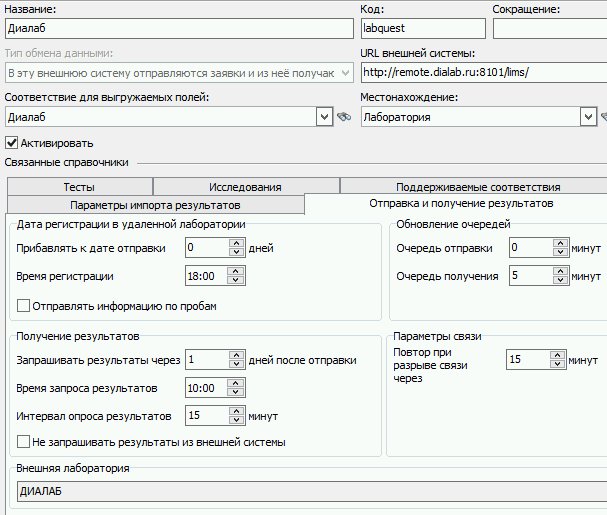Increase Интервал опроса результатов minutes
The image size is (607, 515).
pos(237,411)
